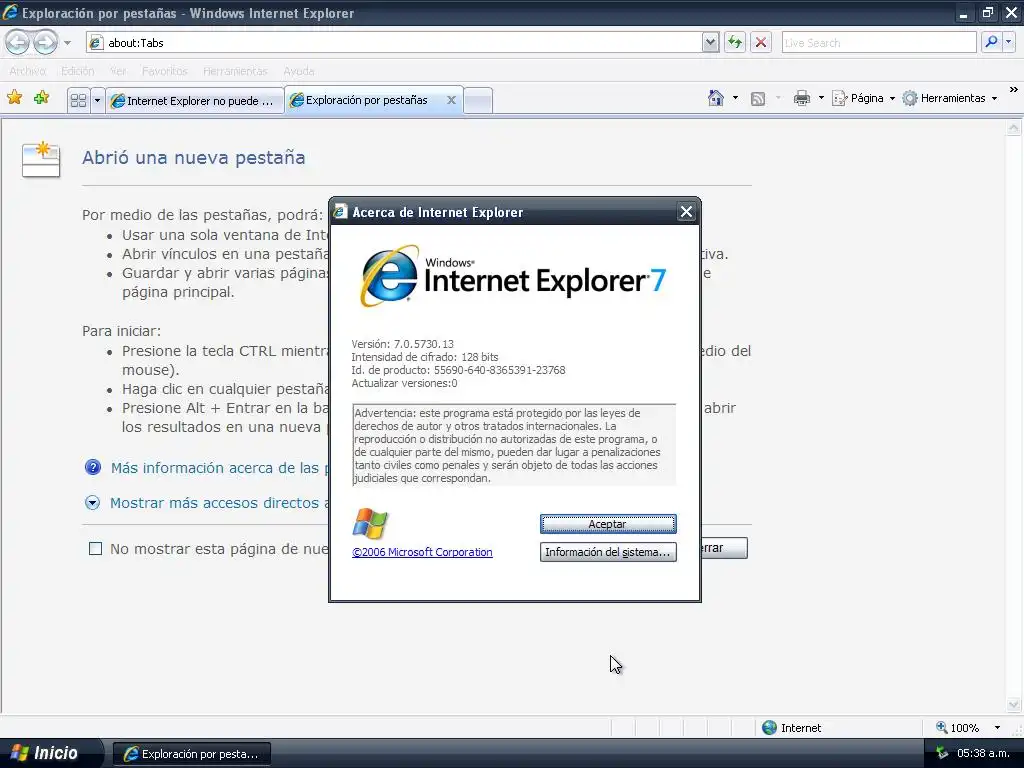Open '©2006 Microsoft Corporation' link

coord(422,552)
